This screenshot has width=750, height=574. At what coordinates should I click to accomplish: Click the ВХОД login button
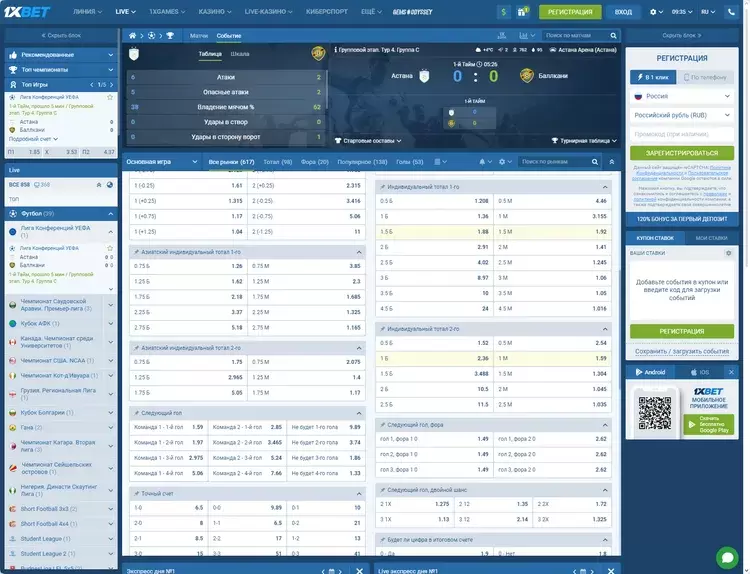click(623, 12)
